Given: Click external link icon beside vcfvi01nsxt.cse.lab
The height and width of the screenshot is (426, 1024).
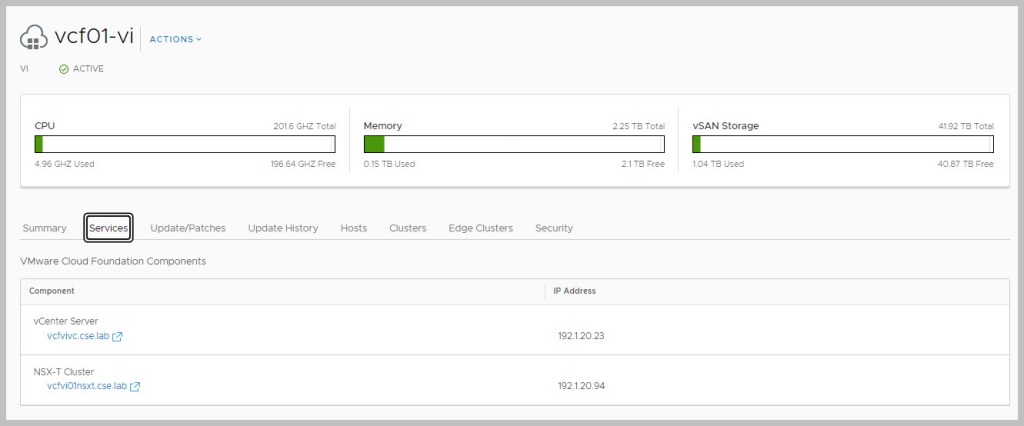Looking at the screenshot, I should (x=135, y=386).
